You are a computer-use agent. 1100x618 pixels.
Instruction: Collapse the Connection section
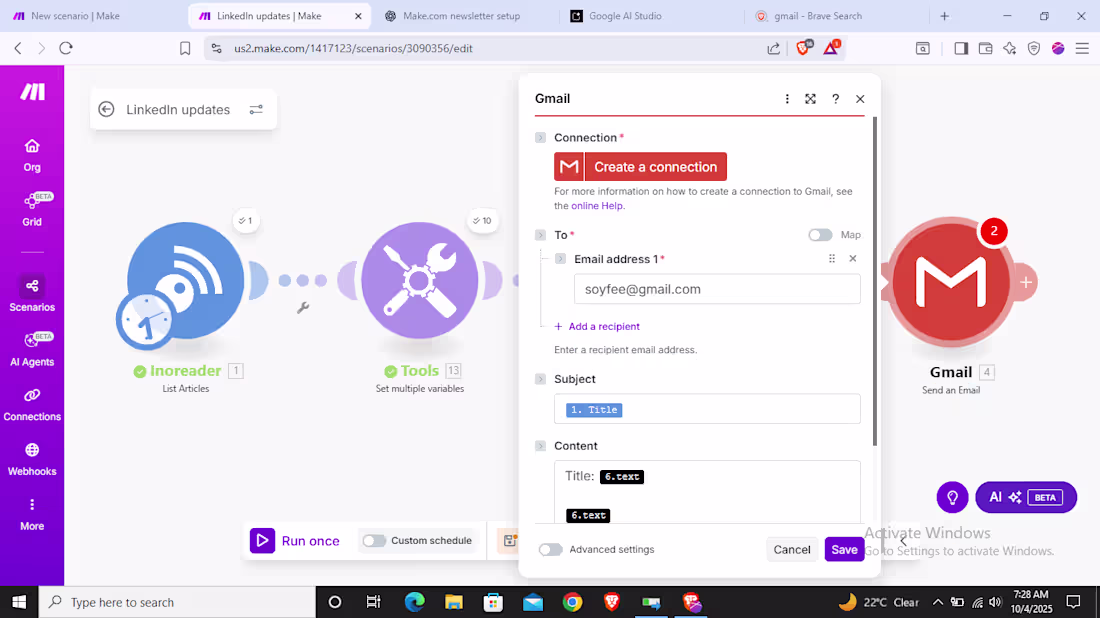539,137
